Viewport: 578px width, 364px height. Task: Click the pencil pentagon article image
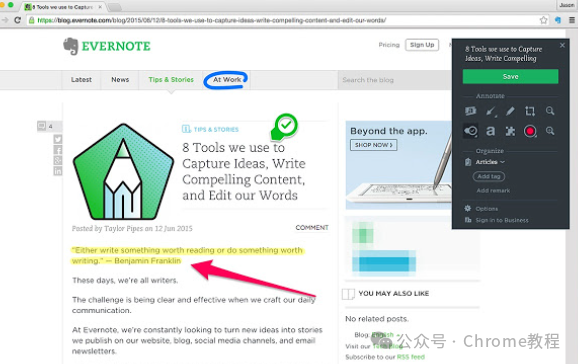click(x=123, y=172)
